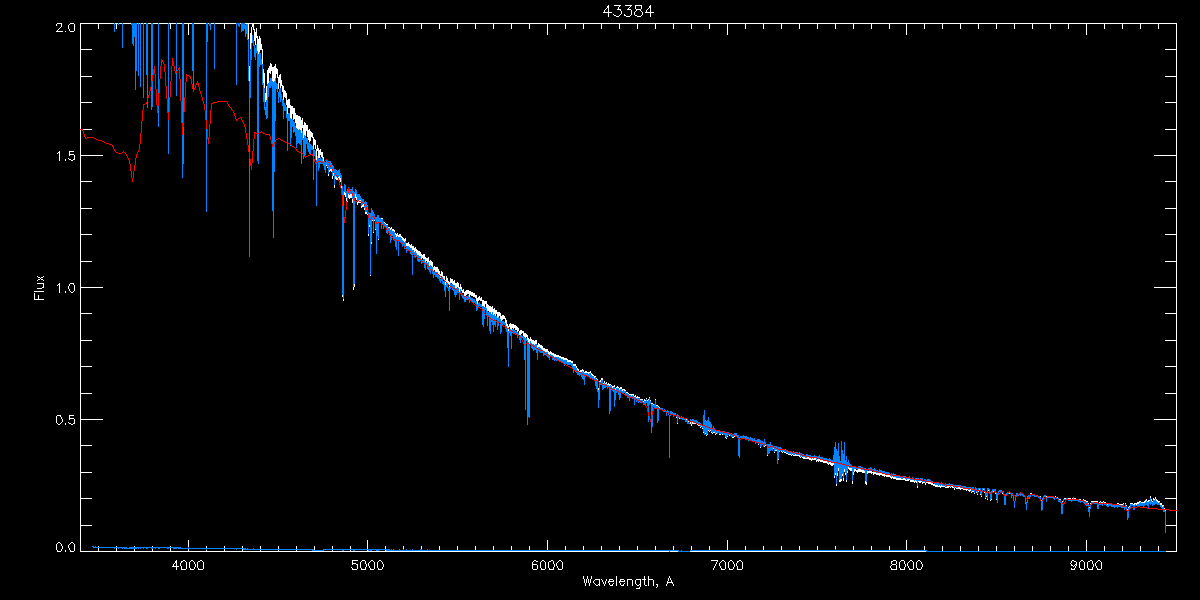Screen dimensions: 1200x600
Task: Click the 0.0 flux tick label
Action: click(x=65, y=547)
